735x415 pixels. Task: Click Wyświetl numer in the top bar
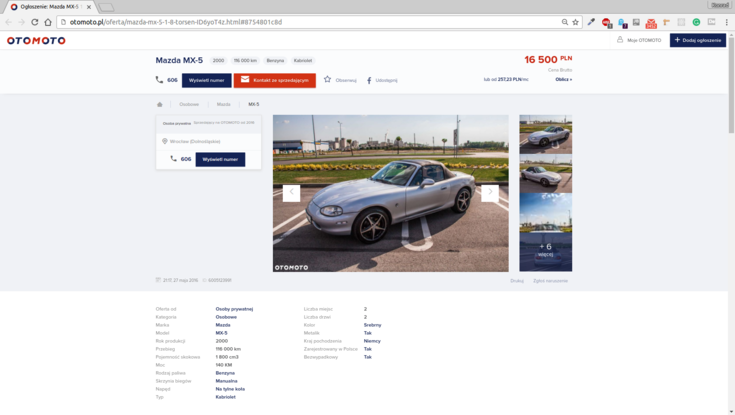[207, 80]
